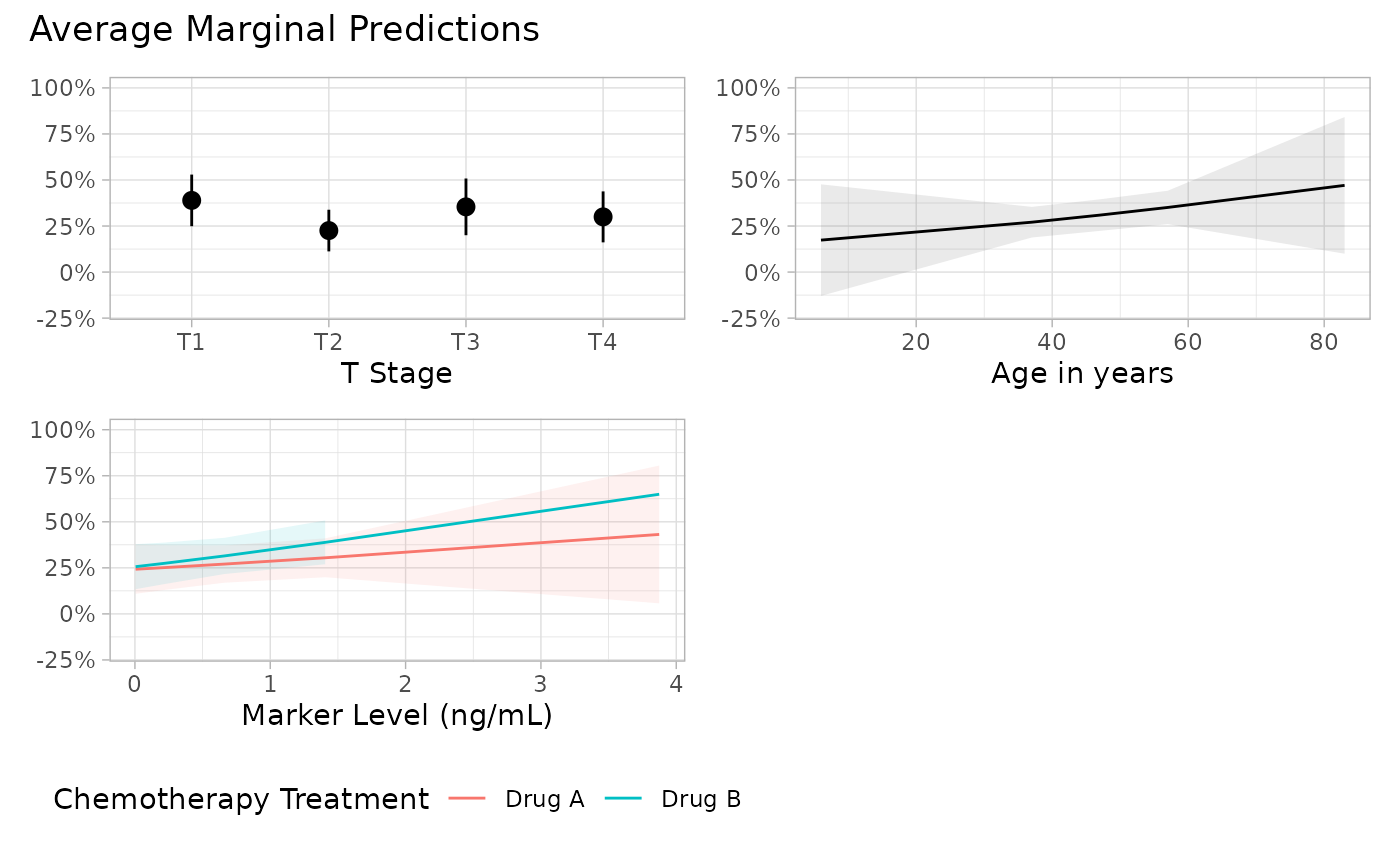Click the 3 tick on the marker level axis
The width and height of the screenshot is (1400, 865).
click(540, 684)
